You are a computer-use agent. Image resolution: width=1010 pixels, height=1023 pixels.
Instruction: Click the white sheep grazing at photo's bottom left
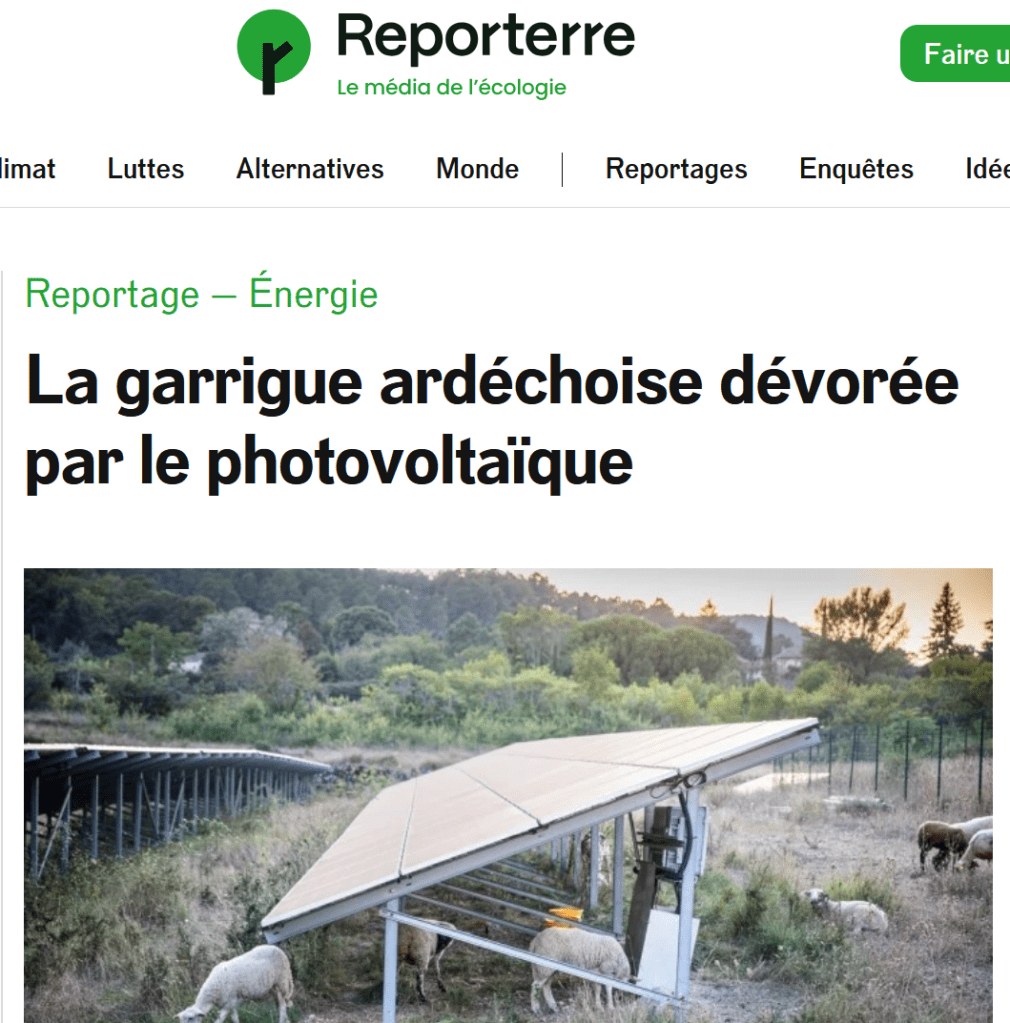pos(239,983)
